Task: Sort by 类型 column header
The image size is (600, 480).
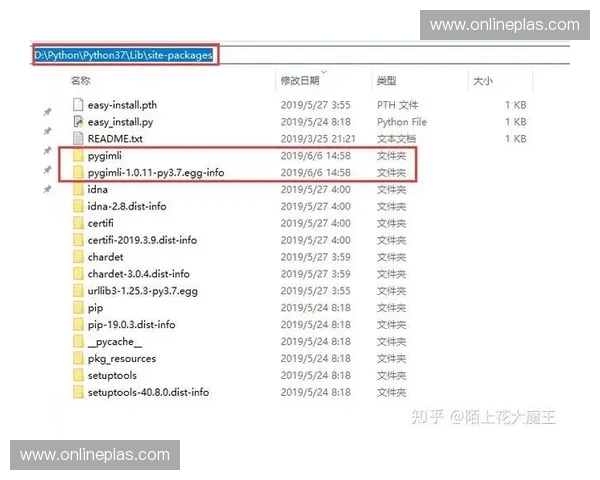Action: 387,80
